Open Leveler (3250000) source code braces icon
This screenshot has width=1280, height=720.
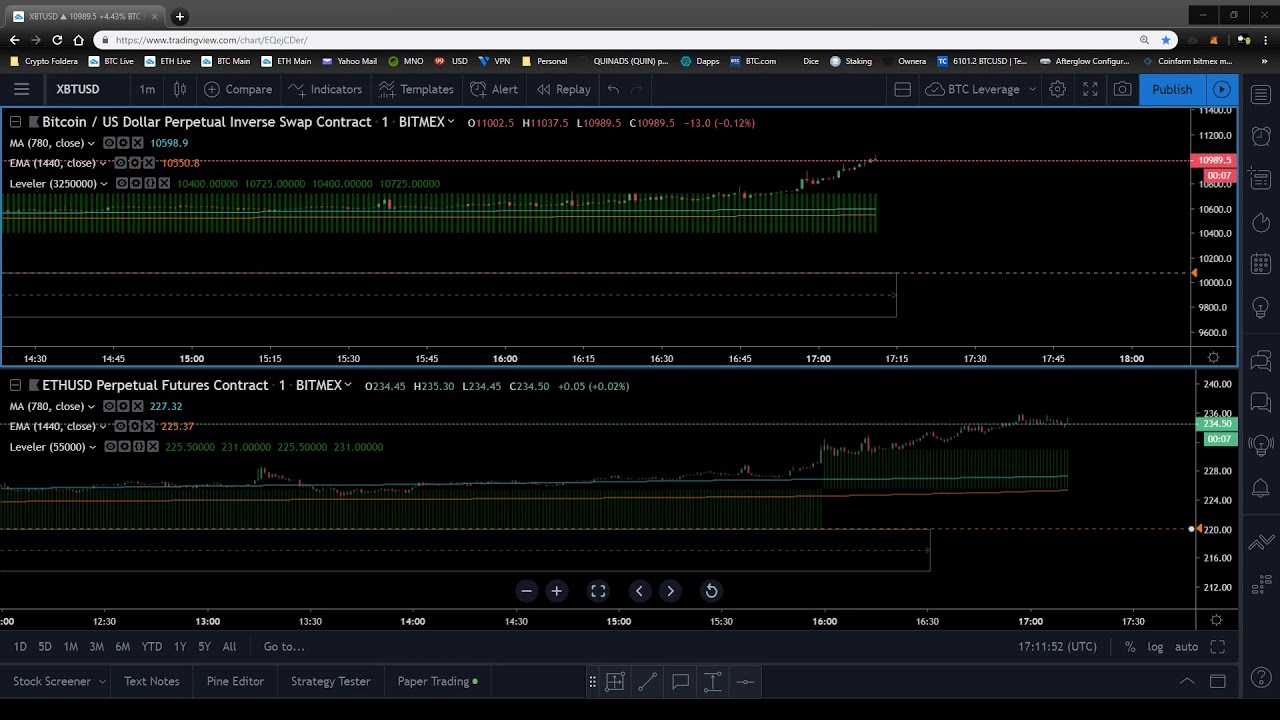[150, 184]
